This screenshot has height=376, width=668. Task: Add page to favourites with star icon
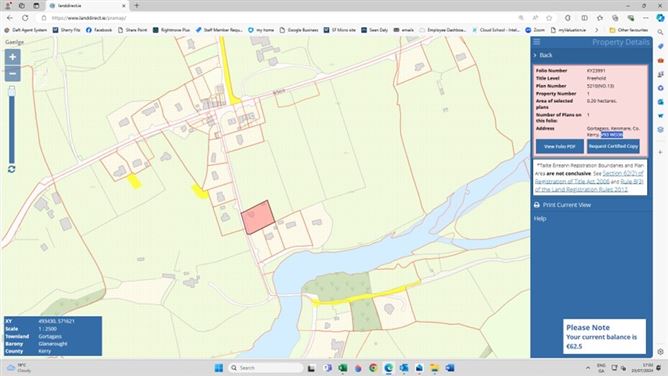(x=549, y=18)
